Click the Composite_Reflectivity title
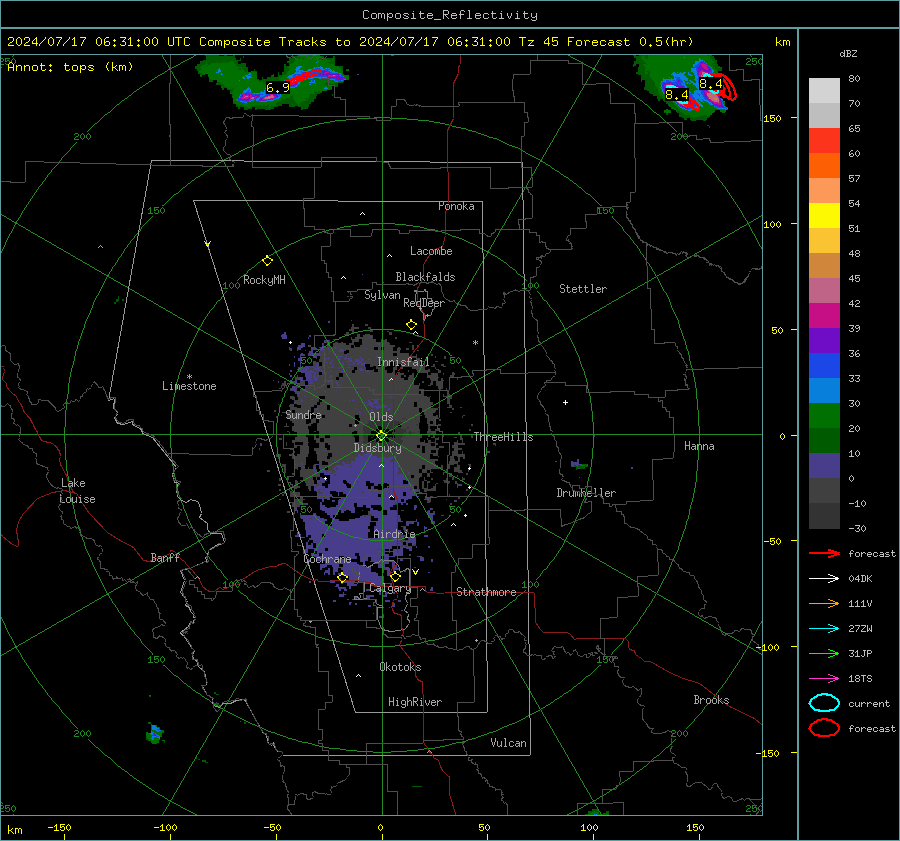The width and height of the screenshot is (900, 841). point(449,15)
